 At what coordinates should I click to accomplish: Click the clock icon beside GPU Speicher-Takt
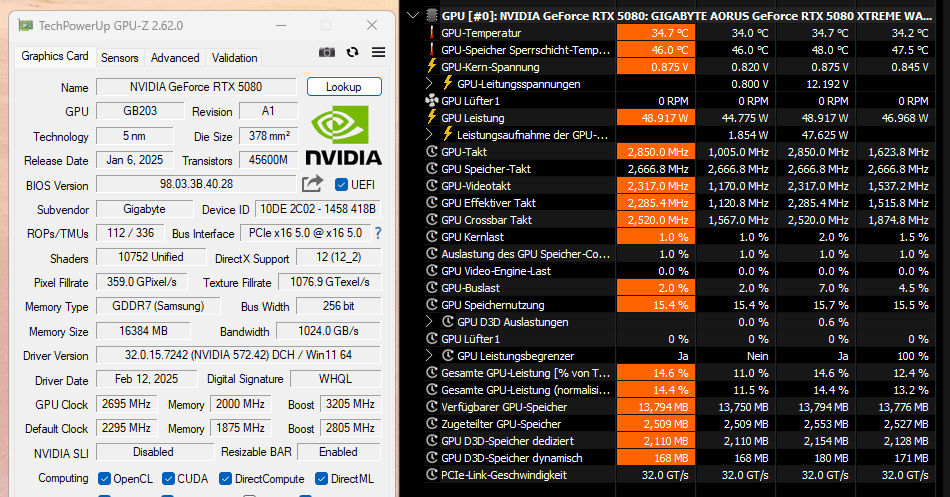pos(432,168)
